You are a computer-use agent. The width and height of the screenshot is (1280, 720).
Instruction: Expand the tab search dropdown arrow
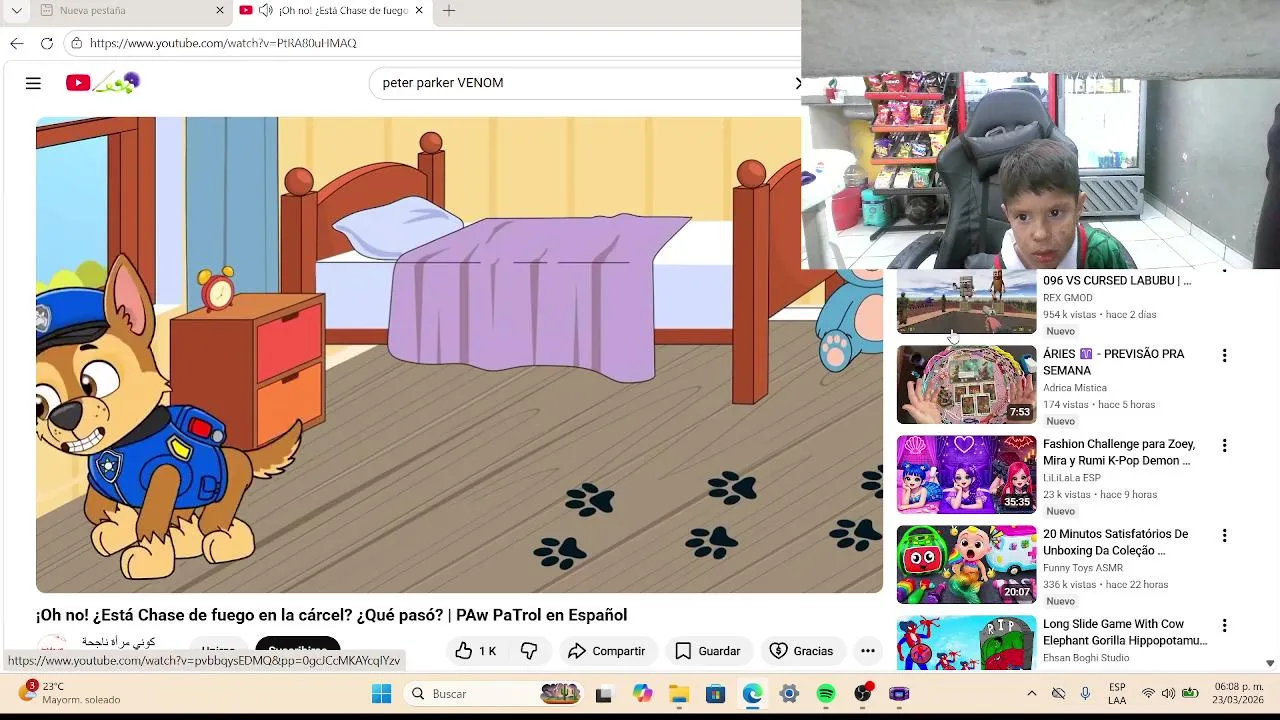pyautogui.click(x=16, y=10)
